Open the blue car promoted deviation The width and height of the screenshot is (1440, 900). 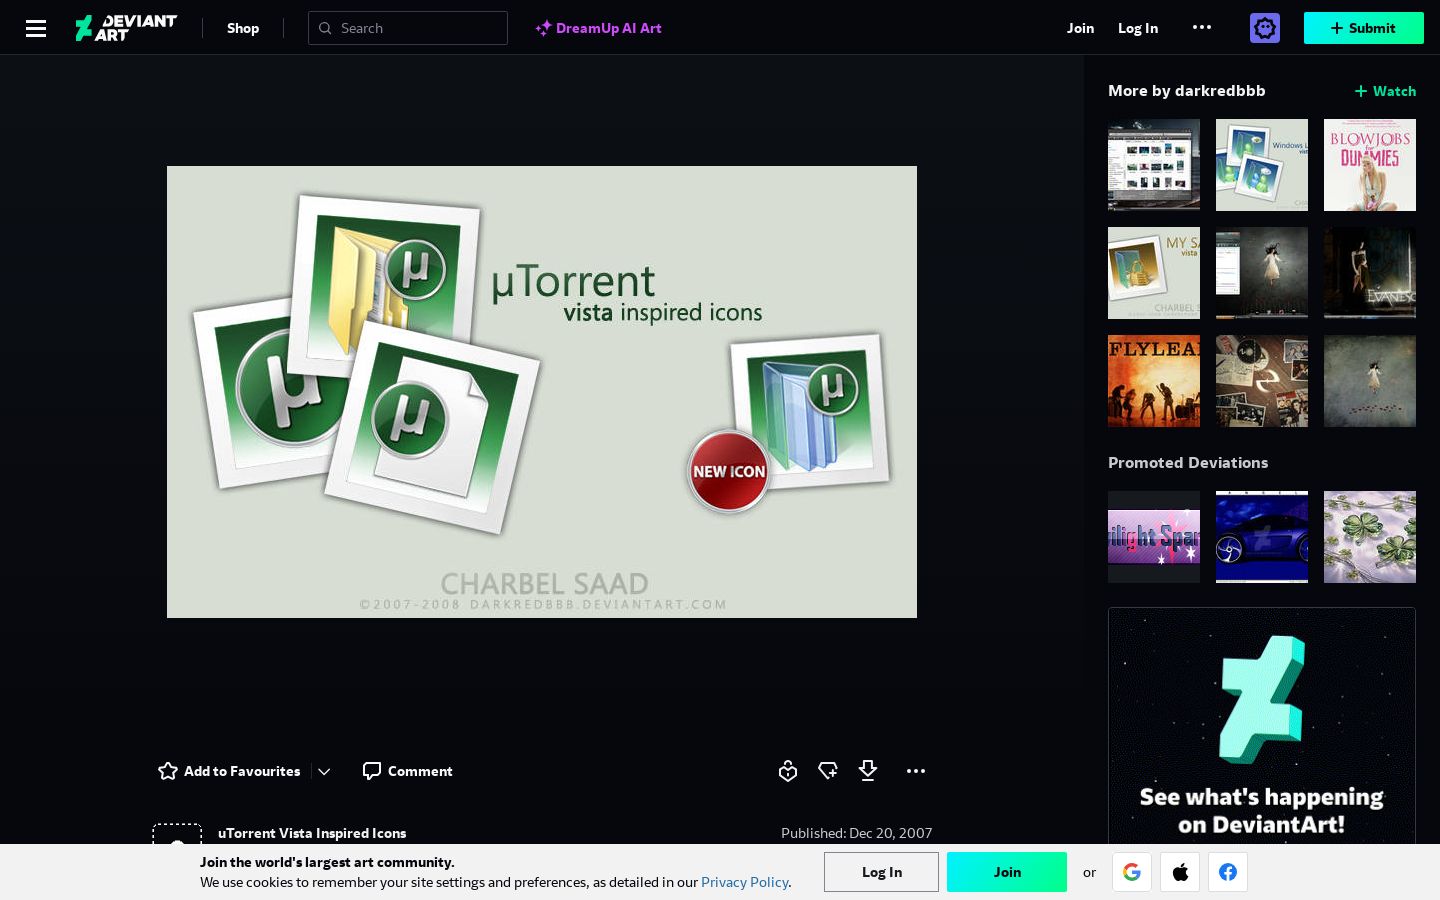point(1262,537)
